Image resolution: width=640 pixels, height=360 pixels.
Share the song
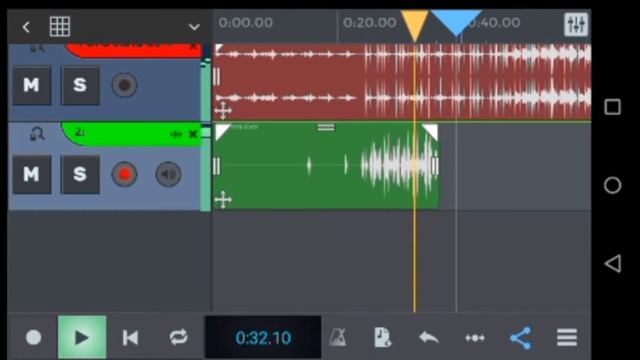[521, 338]
